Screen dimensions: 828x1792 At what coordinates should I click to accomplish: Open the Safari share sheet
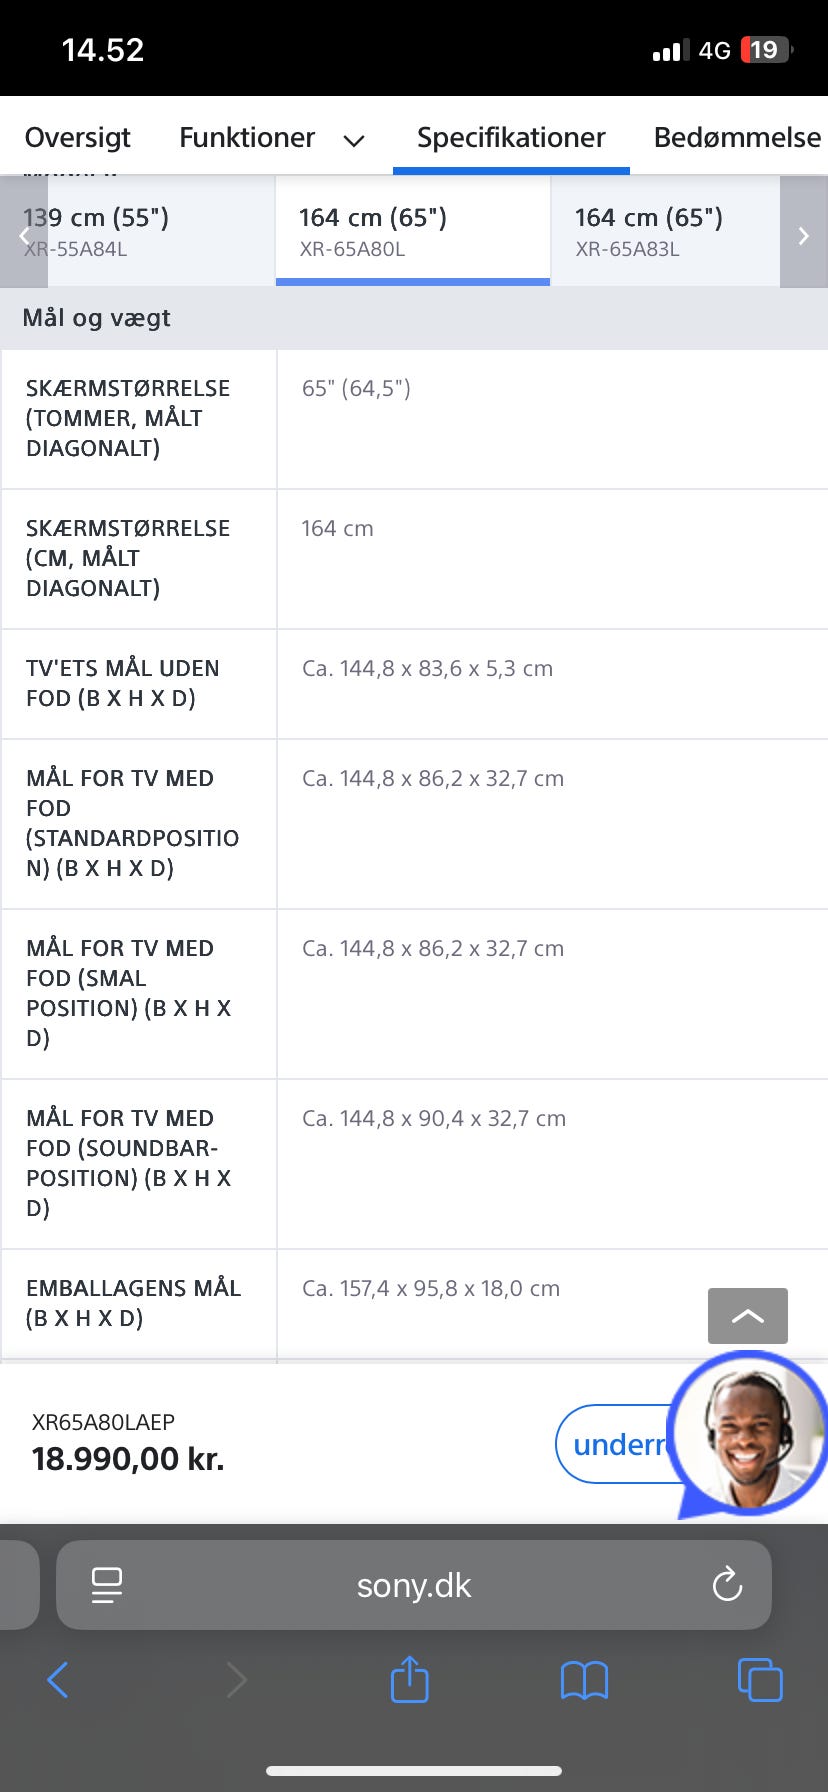click(x=409, y=1679)
